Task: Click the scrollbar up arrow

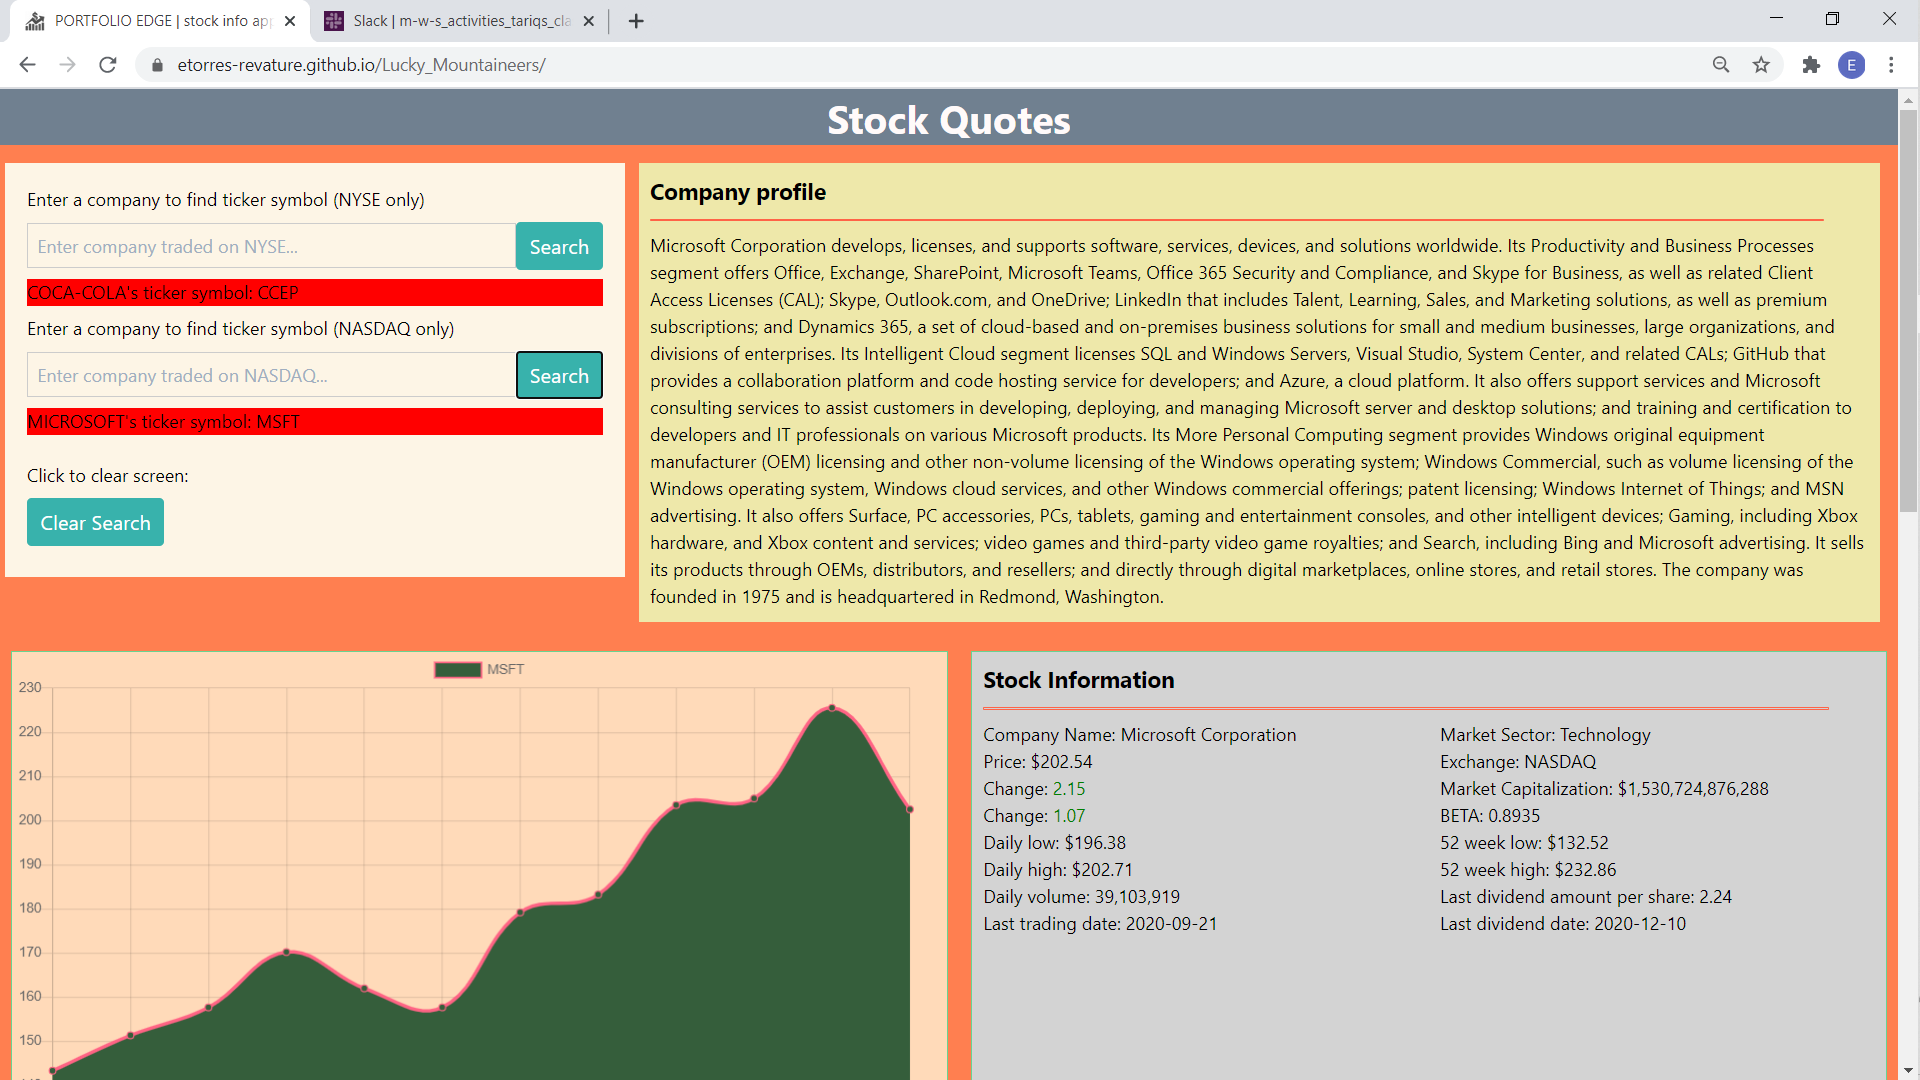Action: 1908,100
